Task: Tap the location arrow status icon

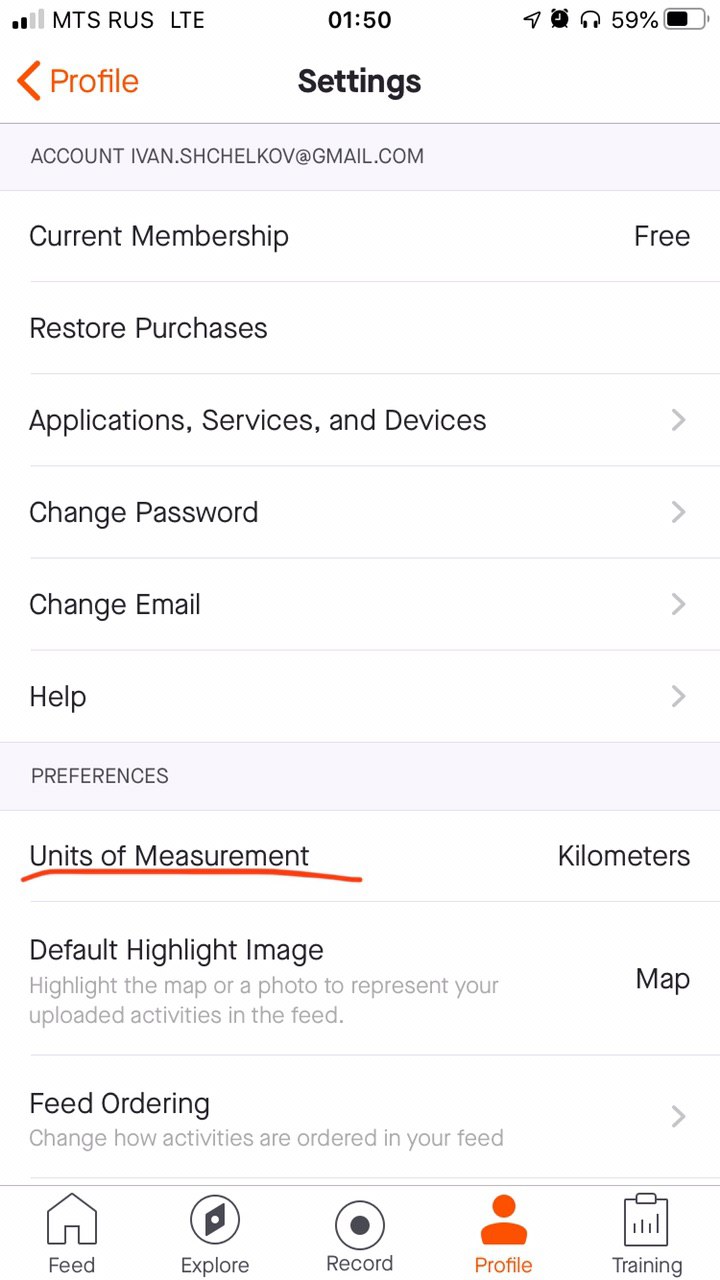Action: (532, 20)
